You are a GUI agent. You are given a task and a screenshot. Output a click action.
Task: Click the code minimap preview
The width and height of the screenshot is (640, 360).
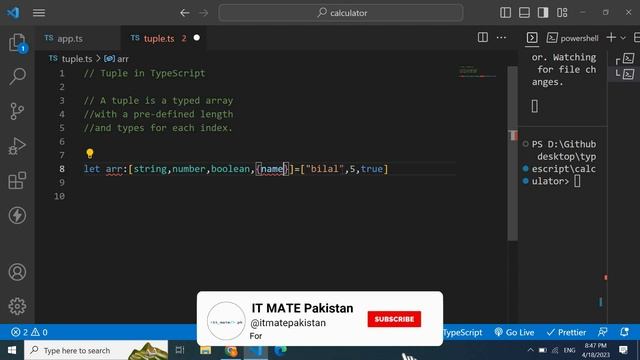pyautogui.click(x=477, y=72)
